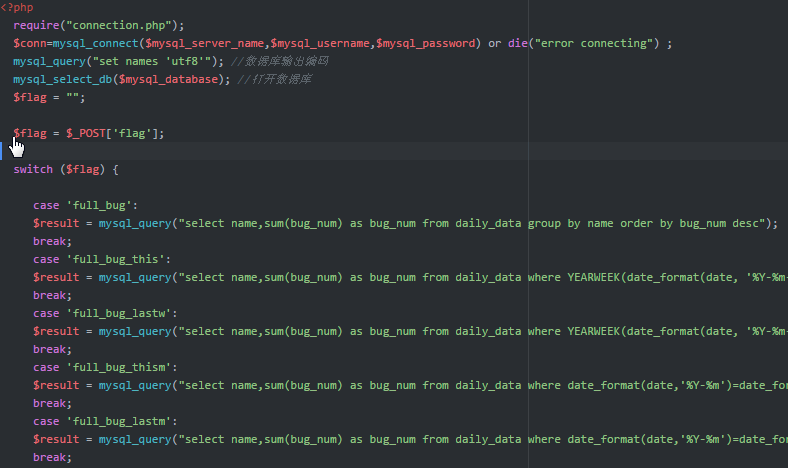The width and height of the screenshot is (788, 468).
Task: Select the "error connecting" string
Action: coord(594,43)
